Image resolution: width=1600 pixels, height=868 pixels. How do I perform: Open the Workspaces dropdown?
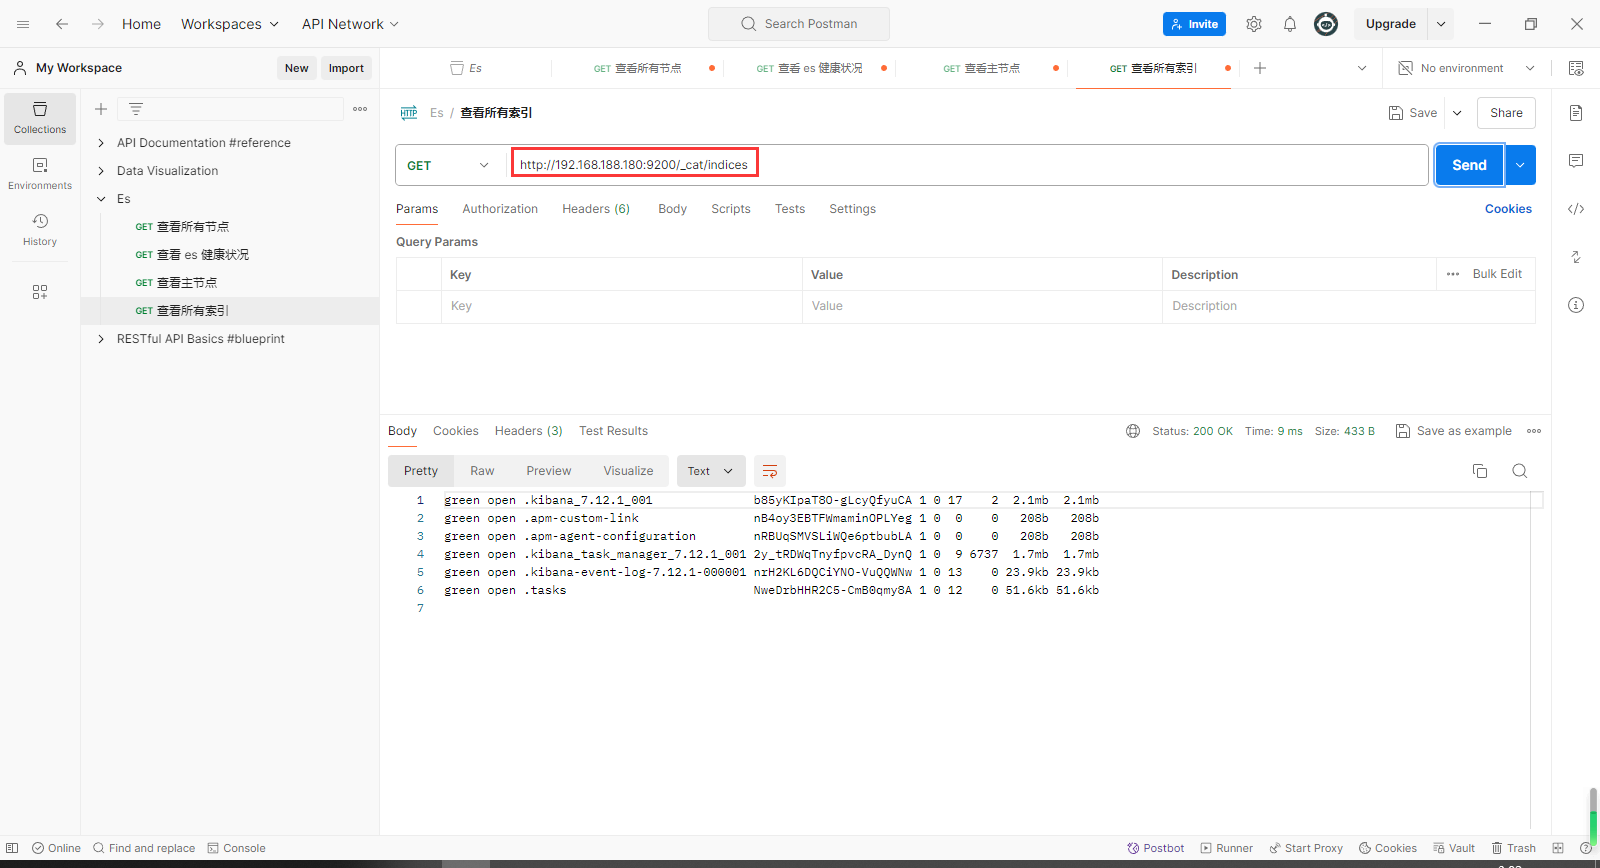coord(230,24)
